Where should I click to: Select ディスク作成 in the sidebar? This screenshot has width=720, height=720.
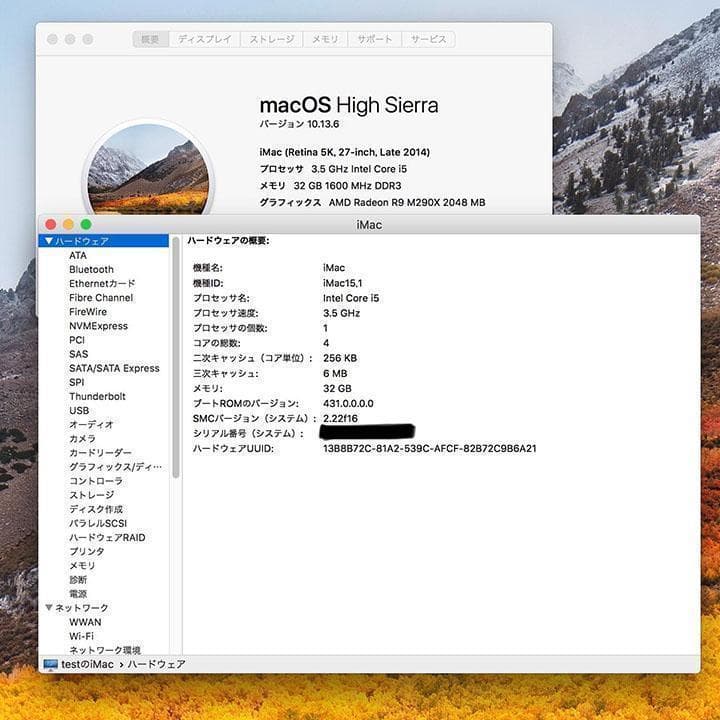click(96, 509)
